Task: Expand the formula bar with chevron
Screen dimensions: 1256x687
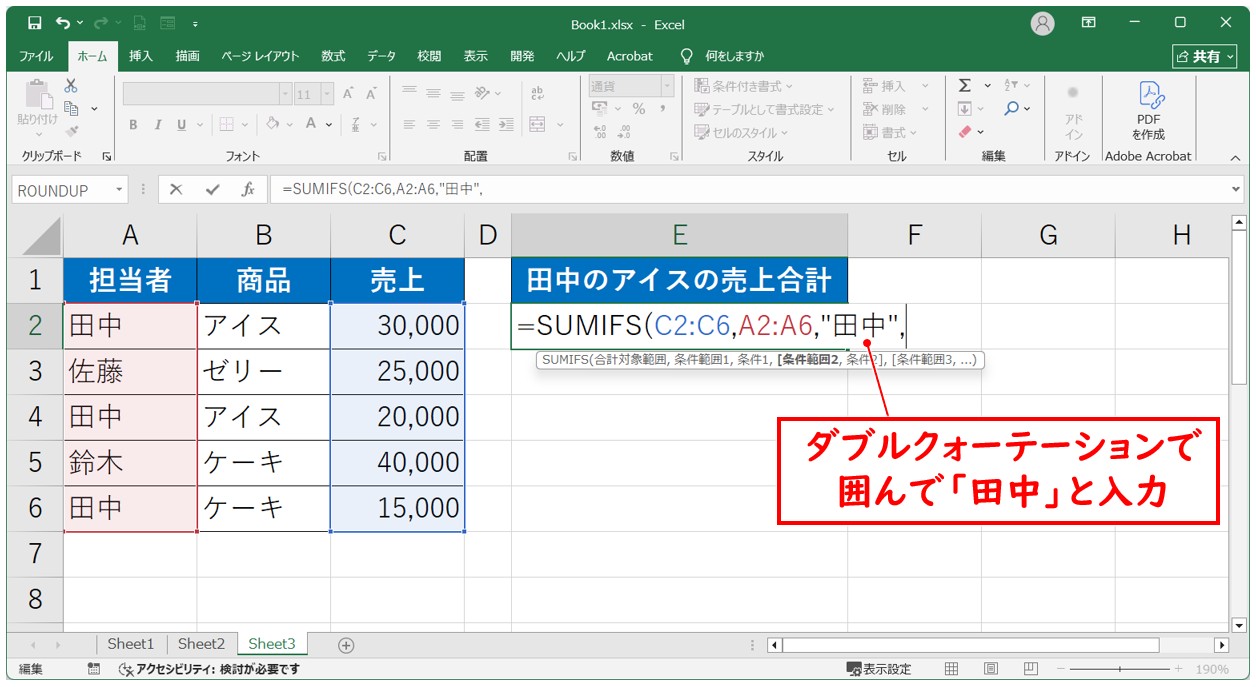Action: 1237,189
